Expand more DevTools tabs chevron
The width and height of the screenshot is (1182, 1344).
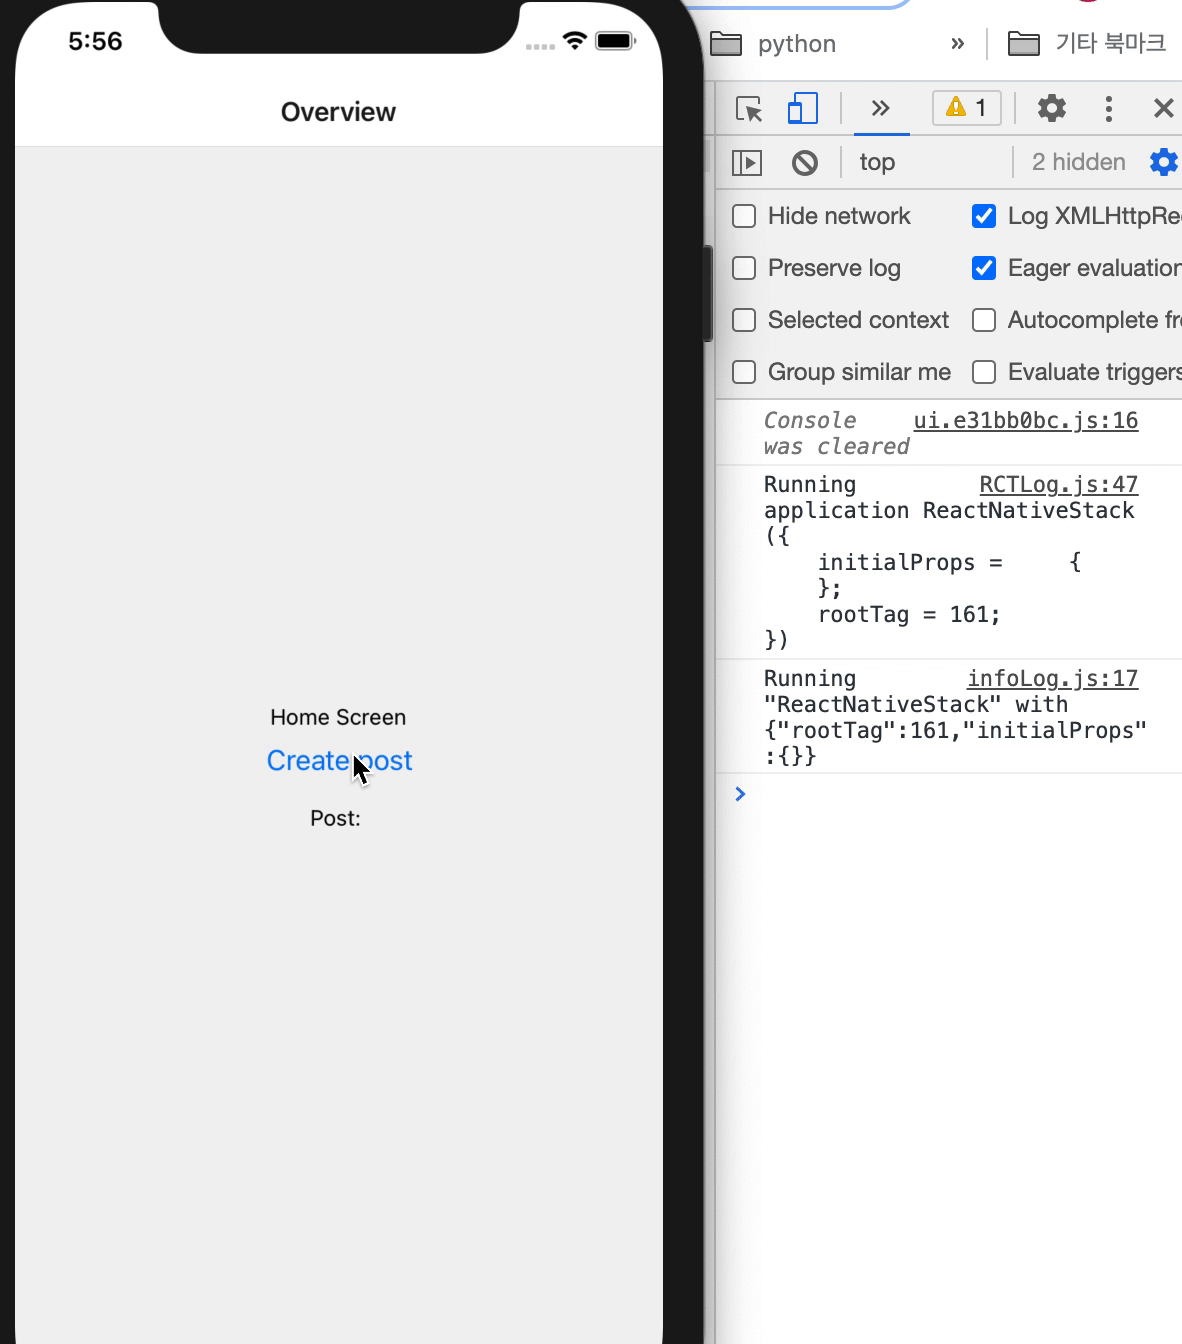pos(881,108)
